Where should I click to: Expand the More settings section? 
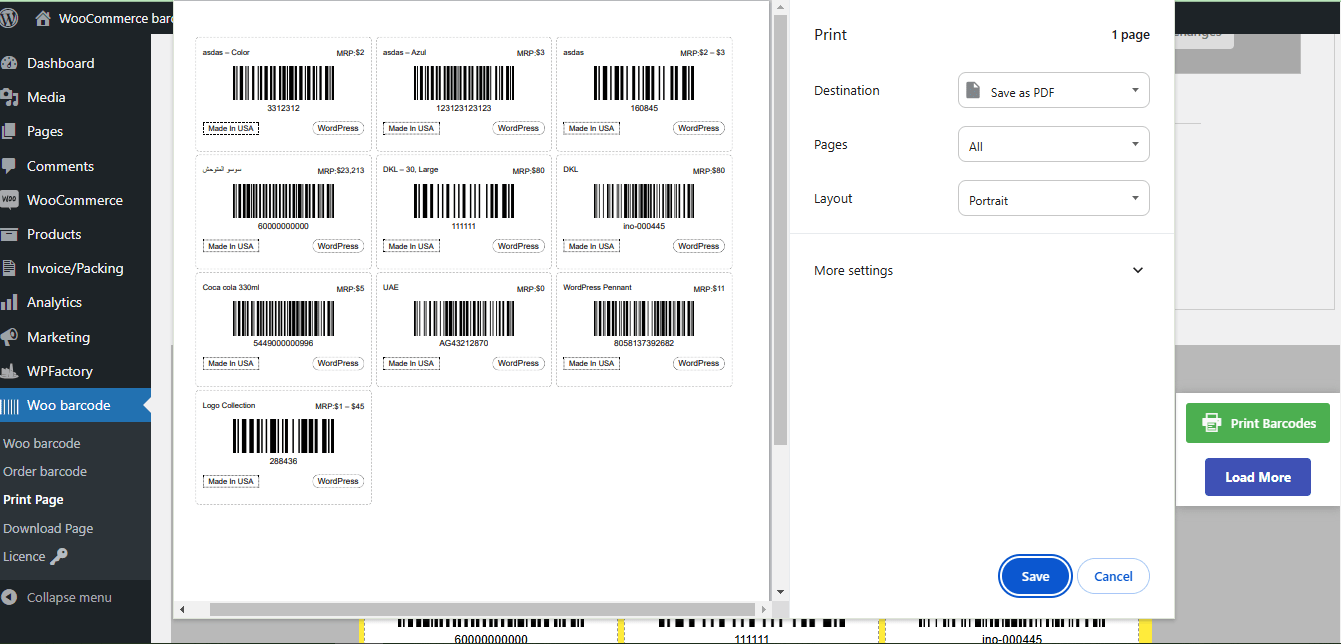tap(979, 270)
